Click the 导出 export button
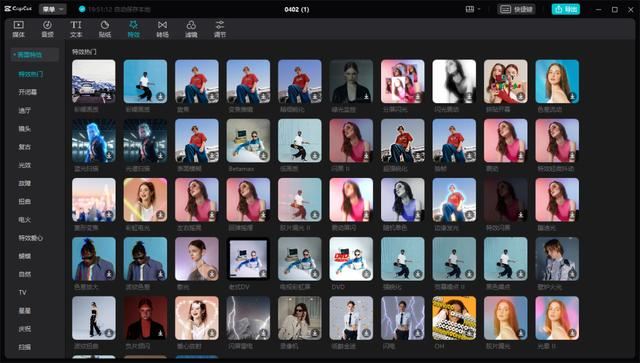This screenshot has height=363, width=640. point(566,9)
